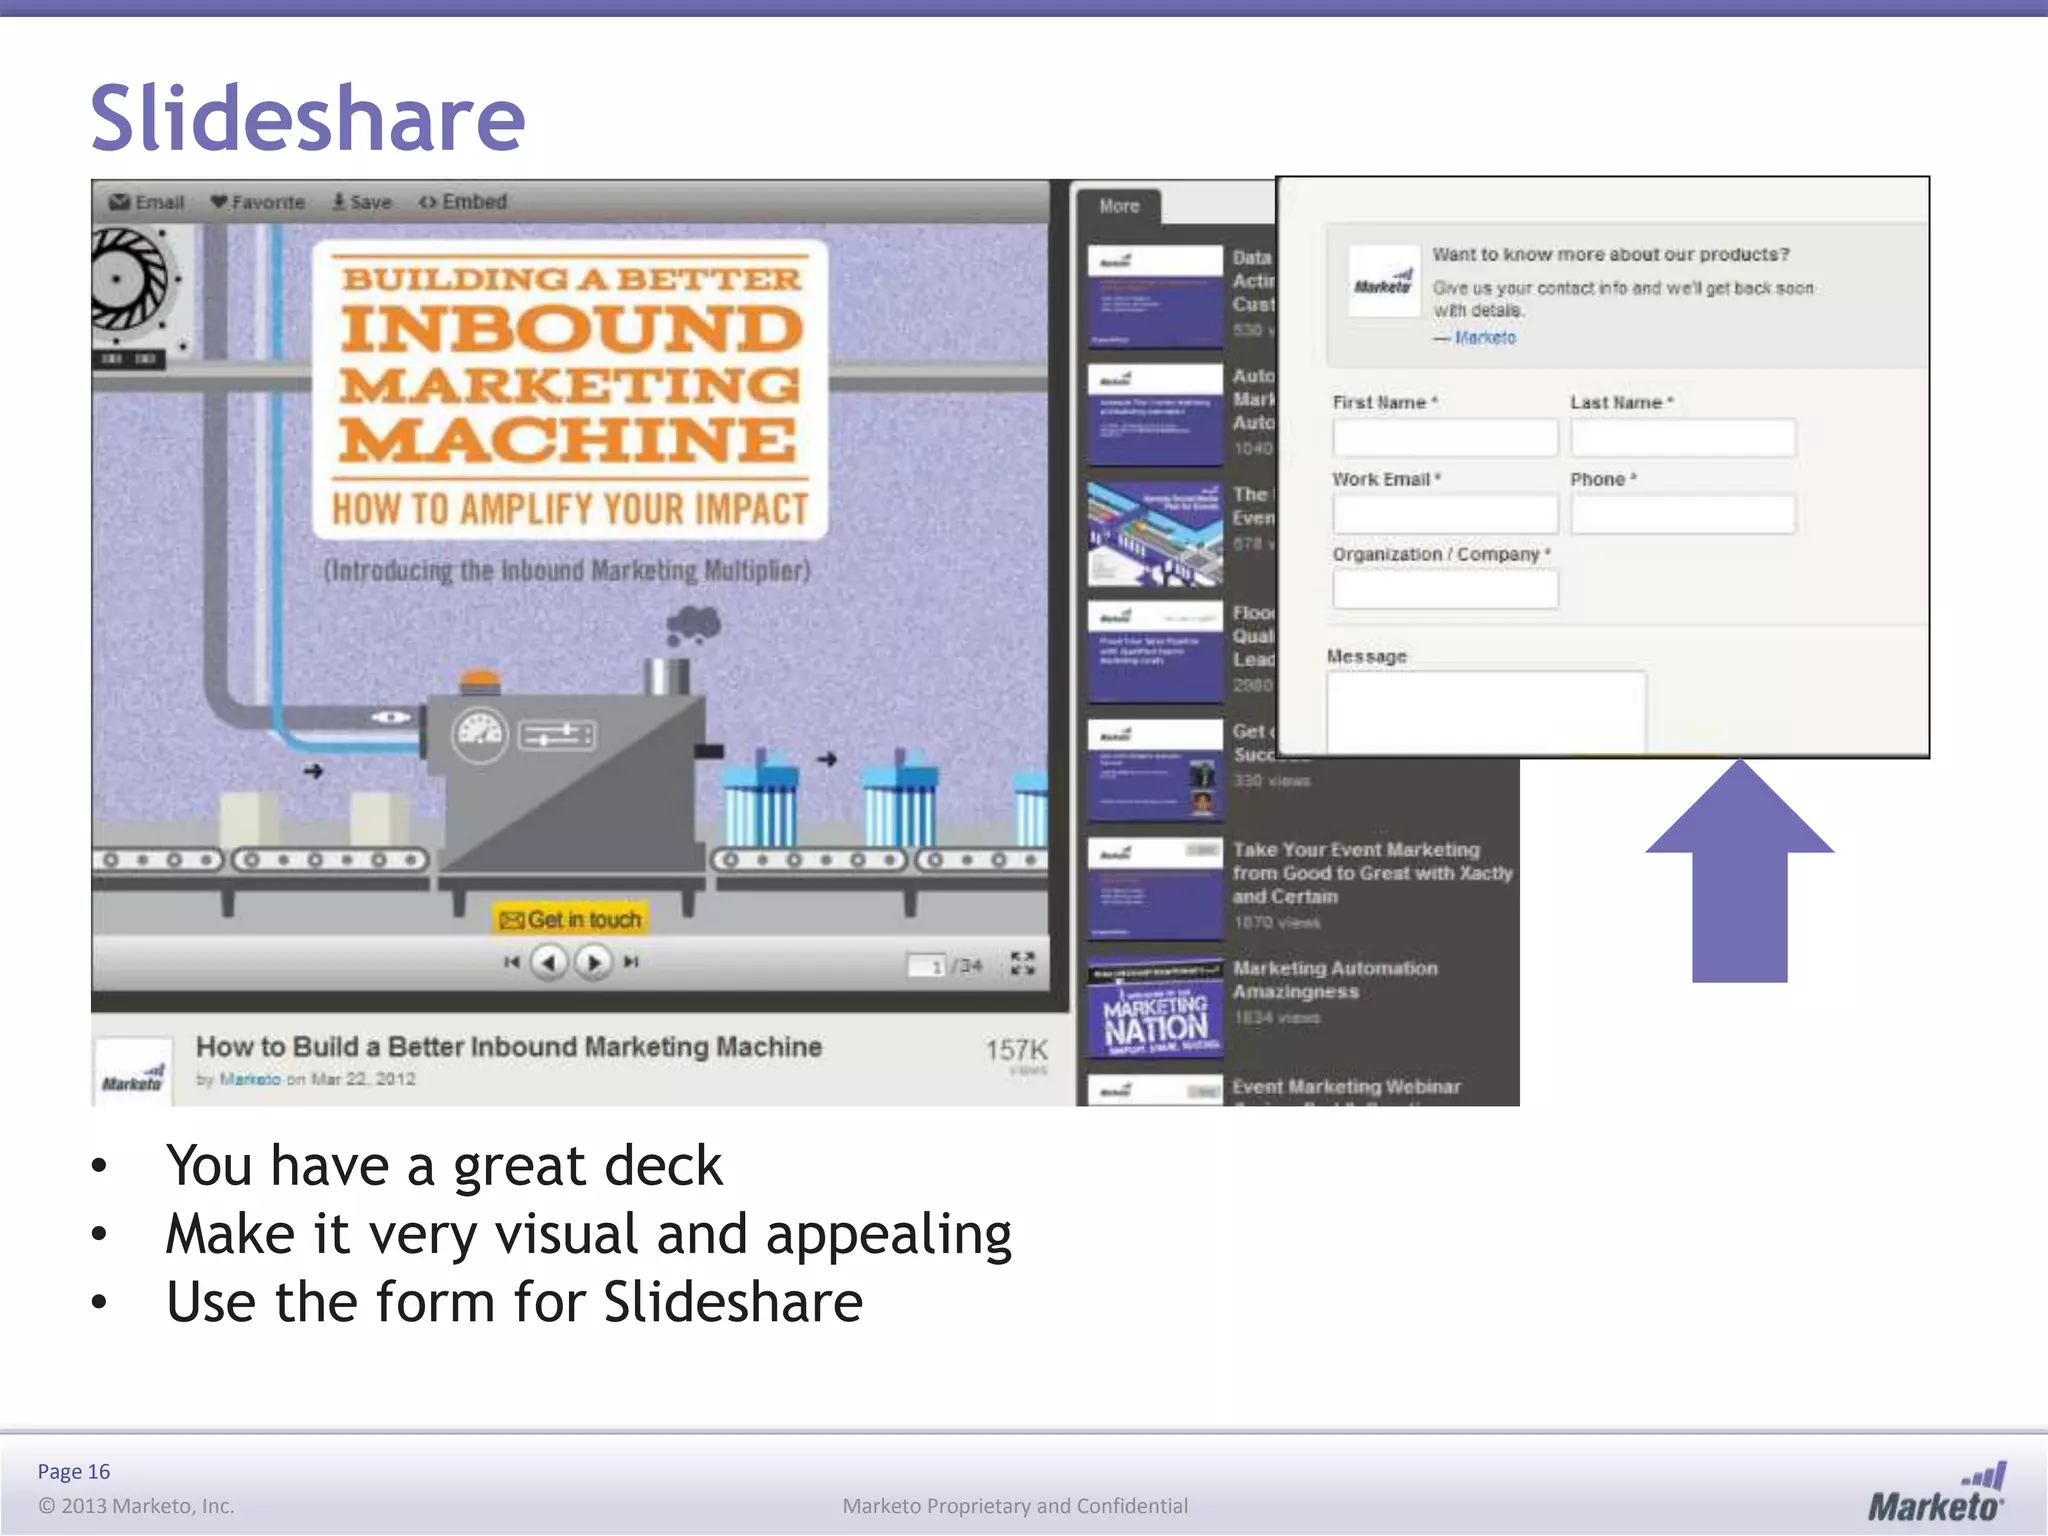Open the Marketo author link under the title
Image resolution: width=2048 pixels, height=1536 pixels.
click(250, 1079)
